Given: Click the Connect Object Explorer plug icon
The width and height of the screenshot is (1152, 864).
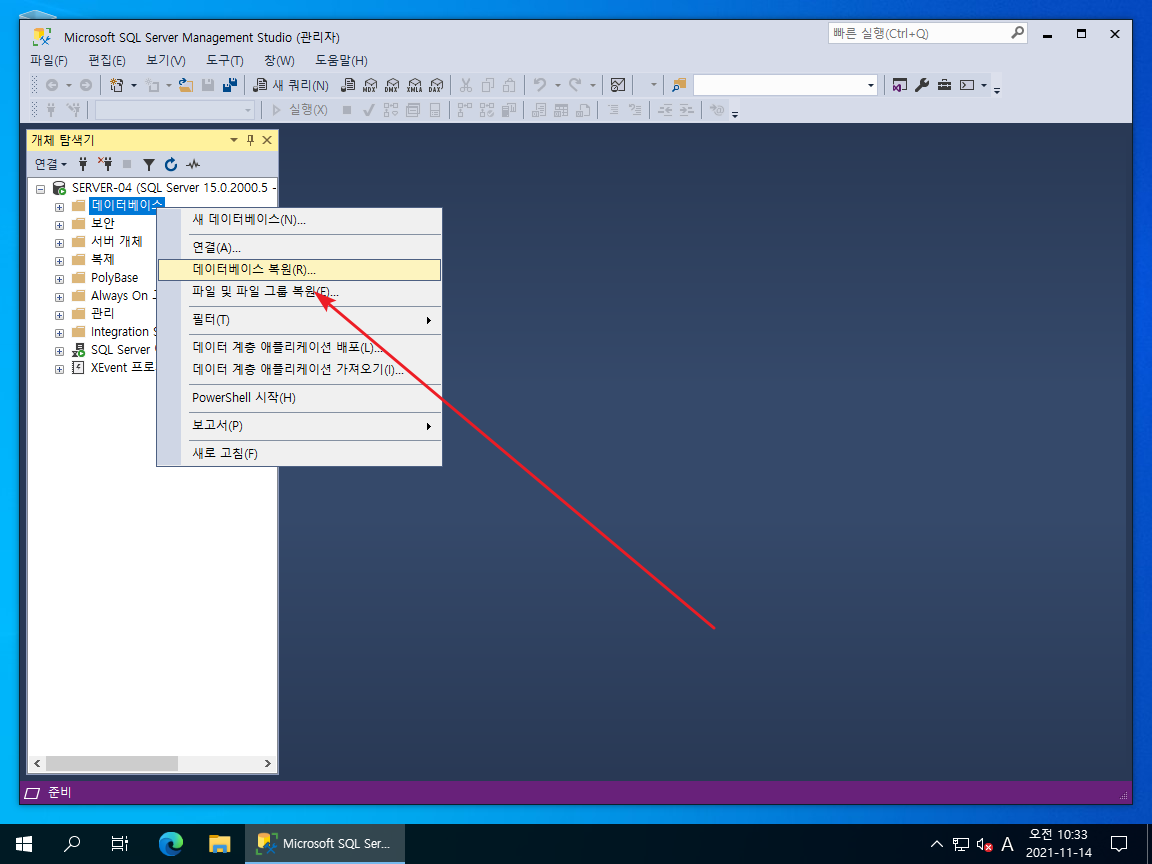Looking at the screenshot, I should [x=83, y=164].
